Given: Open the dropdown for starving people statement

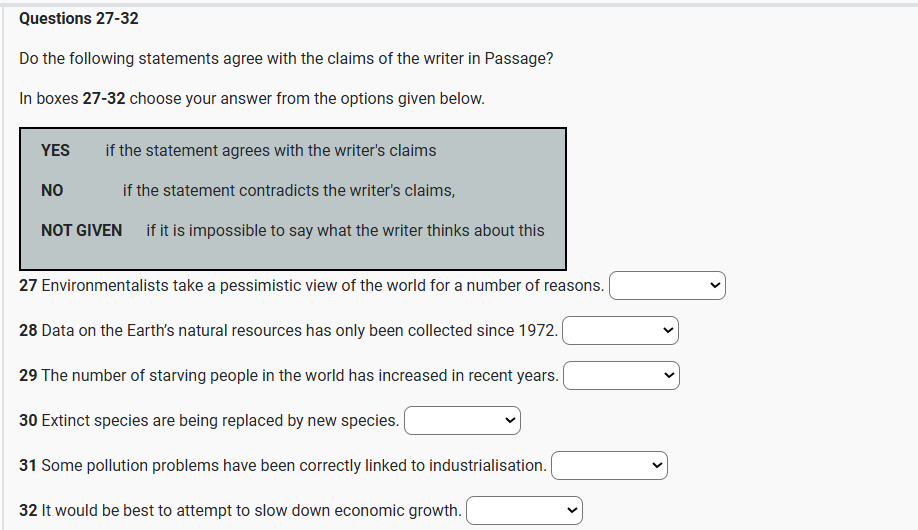Looking at the screenshot, I should click(620, 376).
